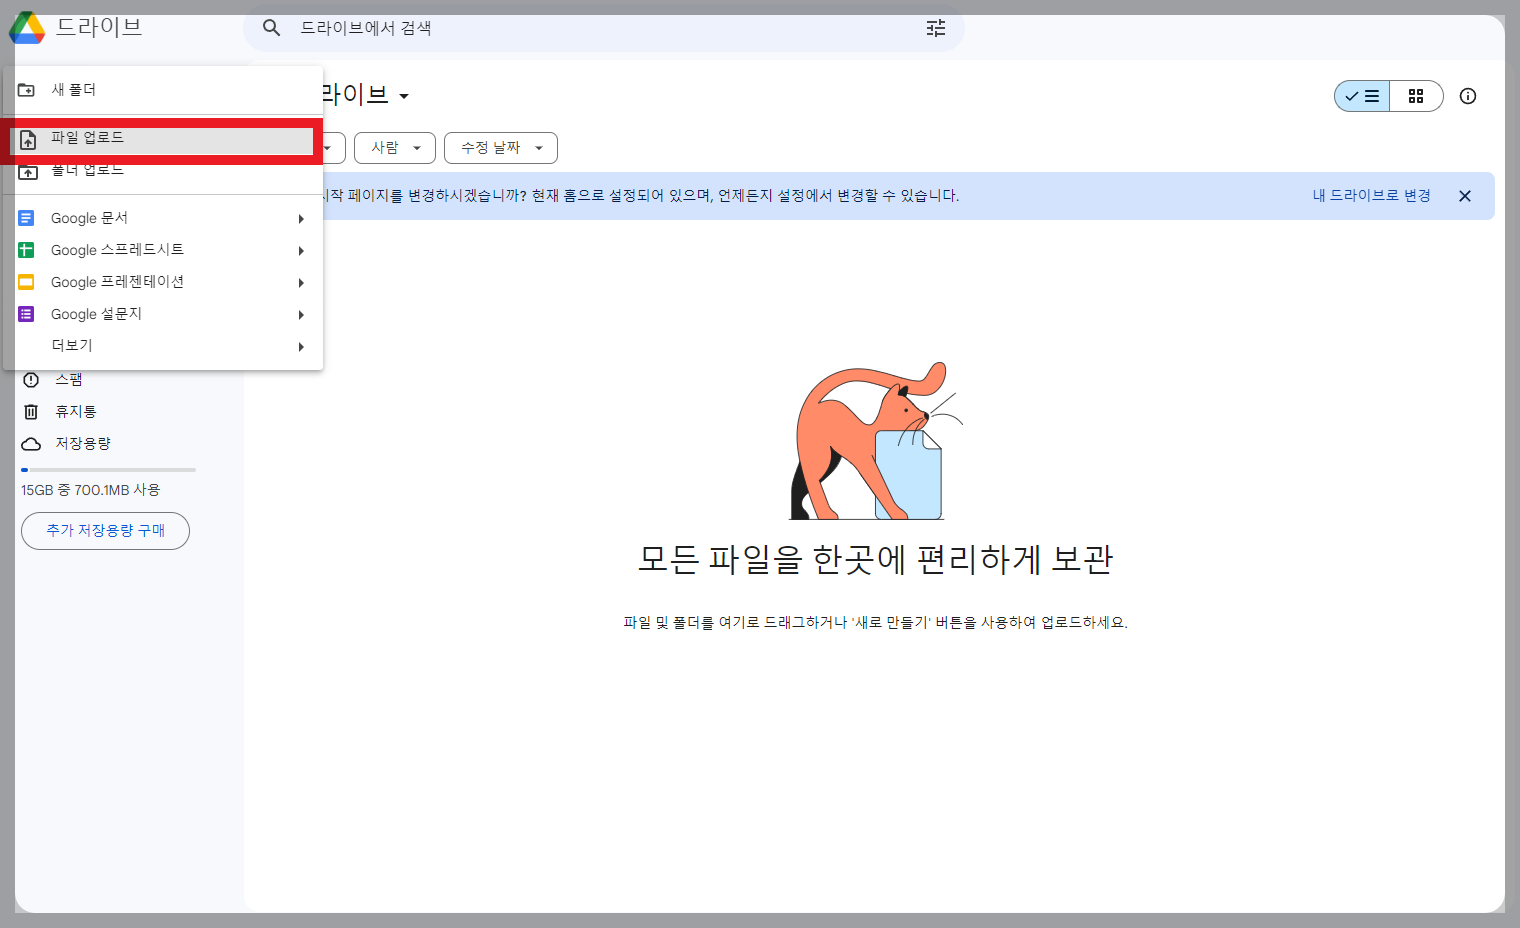Expand Google 스프레드시트 submenu arrow
This screenshot has width=1520, height=928.
pyautogui.click(x=301, y=251)
